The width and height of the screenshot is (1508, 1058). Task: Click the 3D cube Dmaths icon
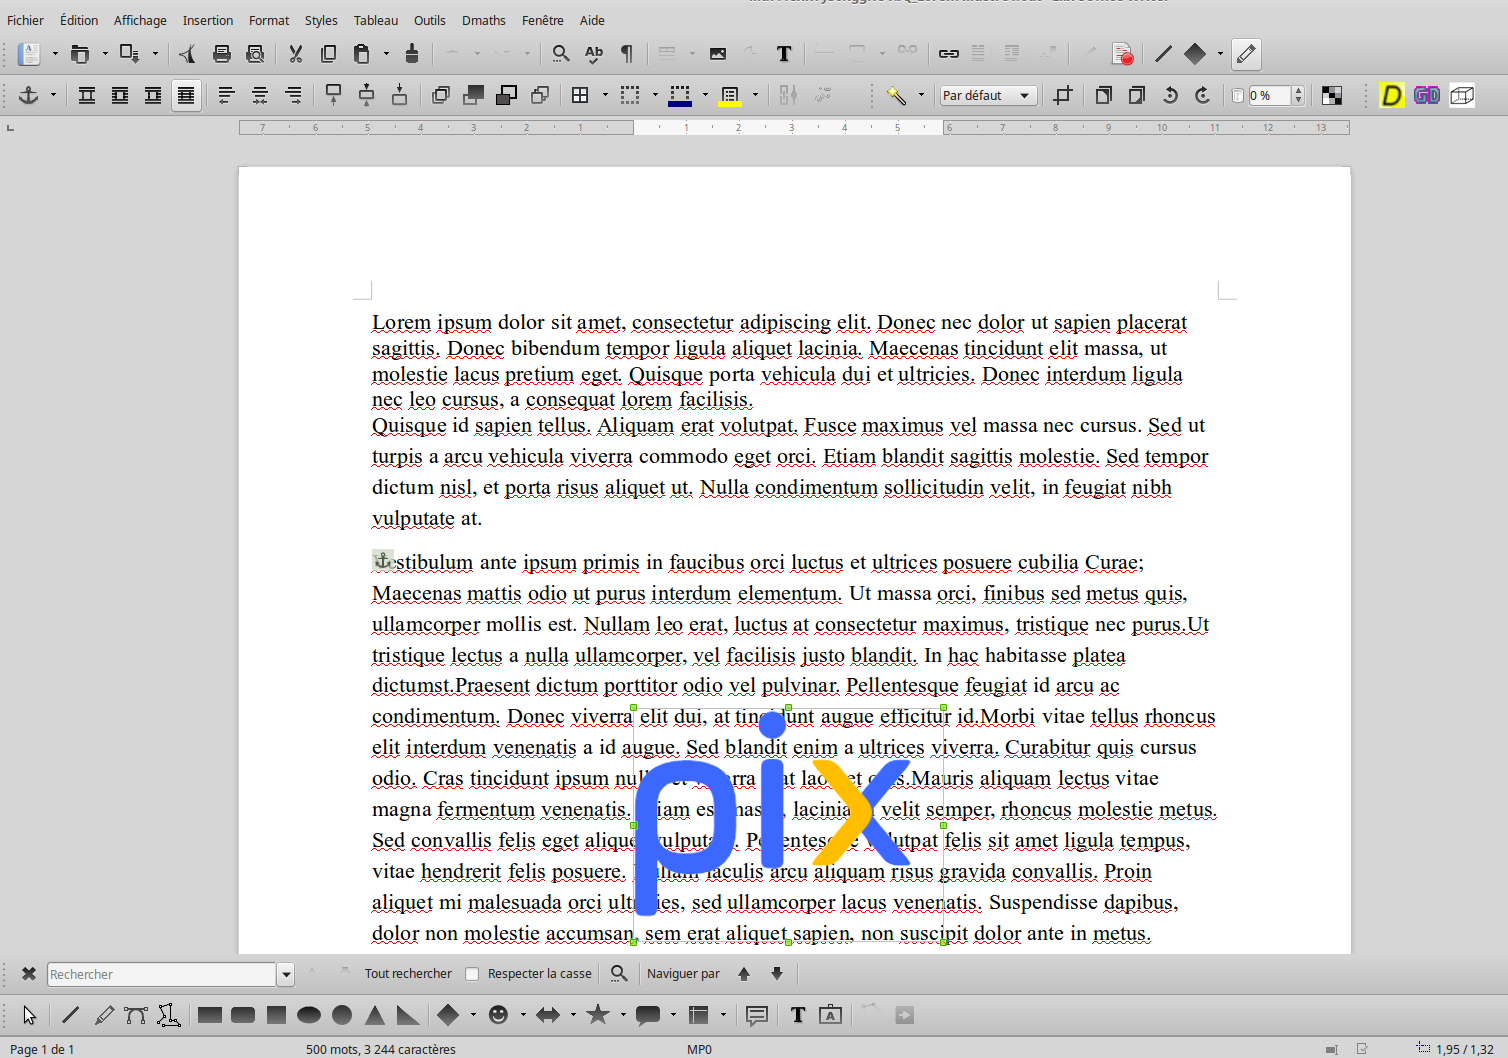tap(1462, 95)
